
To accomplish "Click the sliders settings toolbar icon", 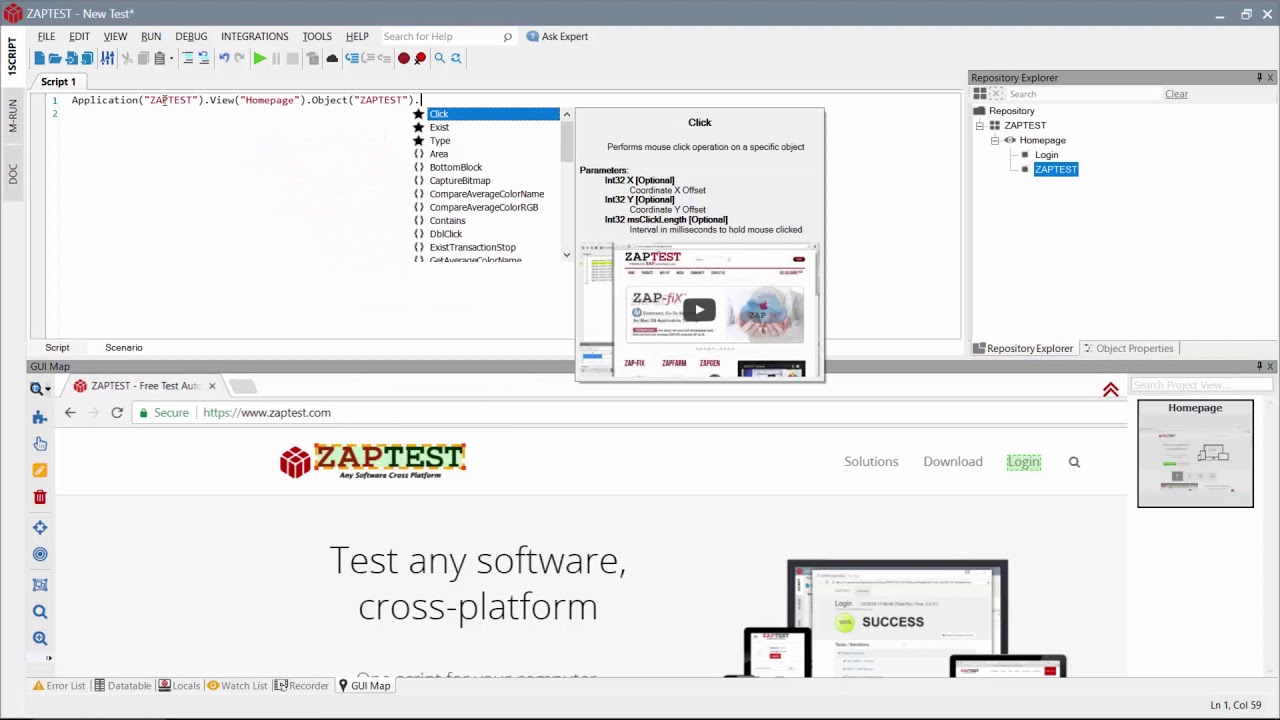I will pyautogui.click(x=107, y=58).
